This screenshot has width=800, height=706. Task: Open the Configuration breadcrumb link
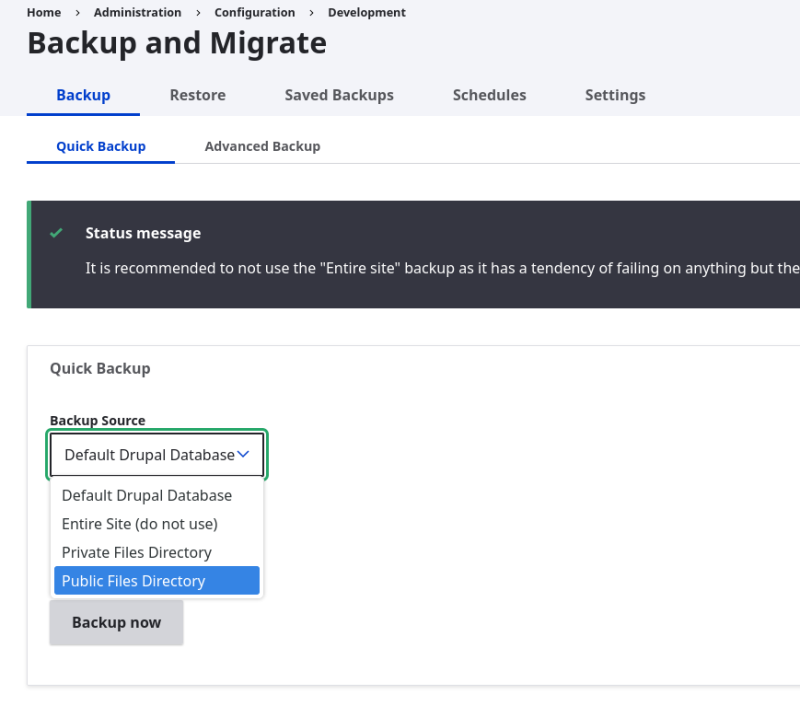255,12
